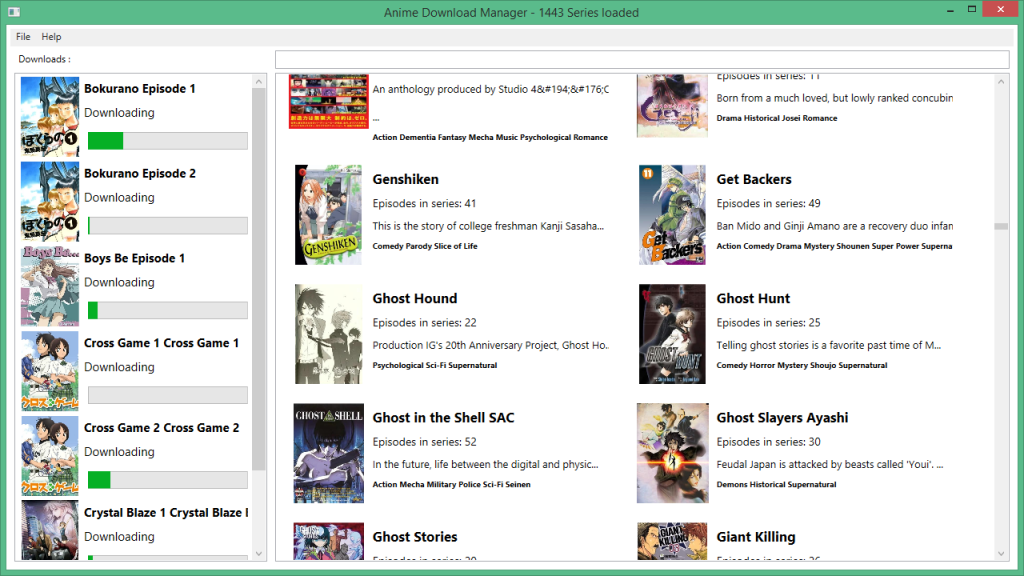Select the Boys Be Episode 1 cover
1024x576 pixels.
click(50, 287)
